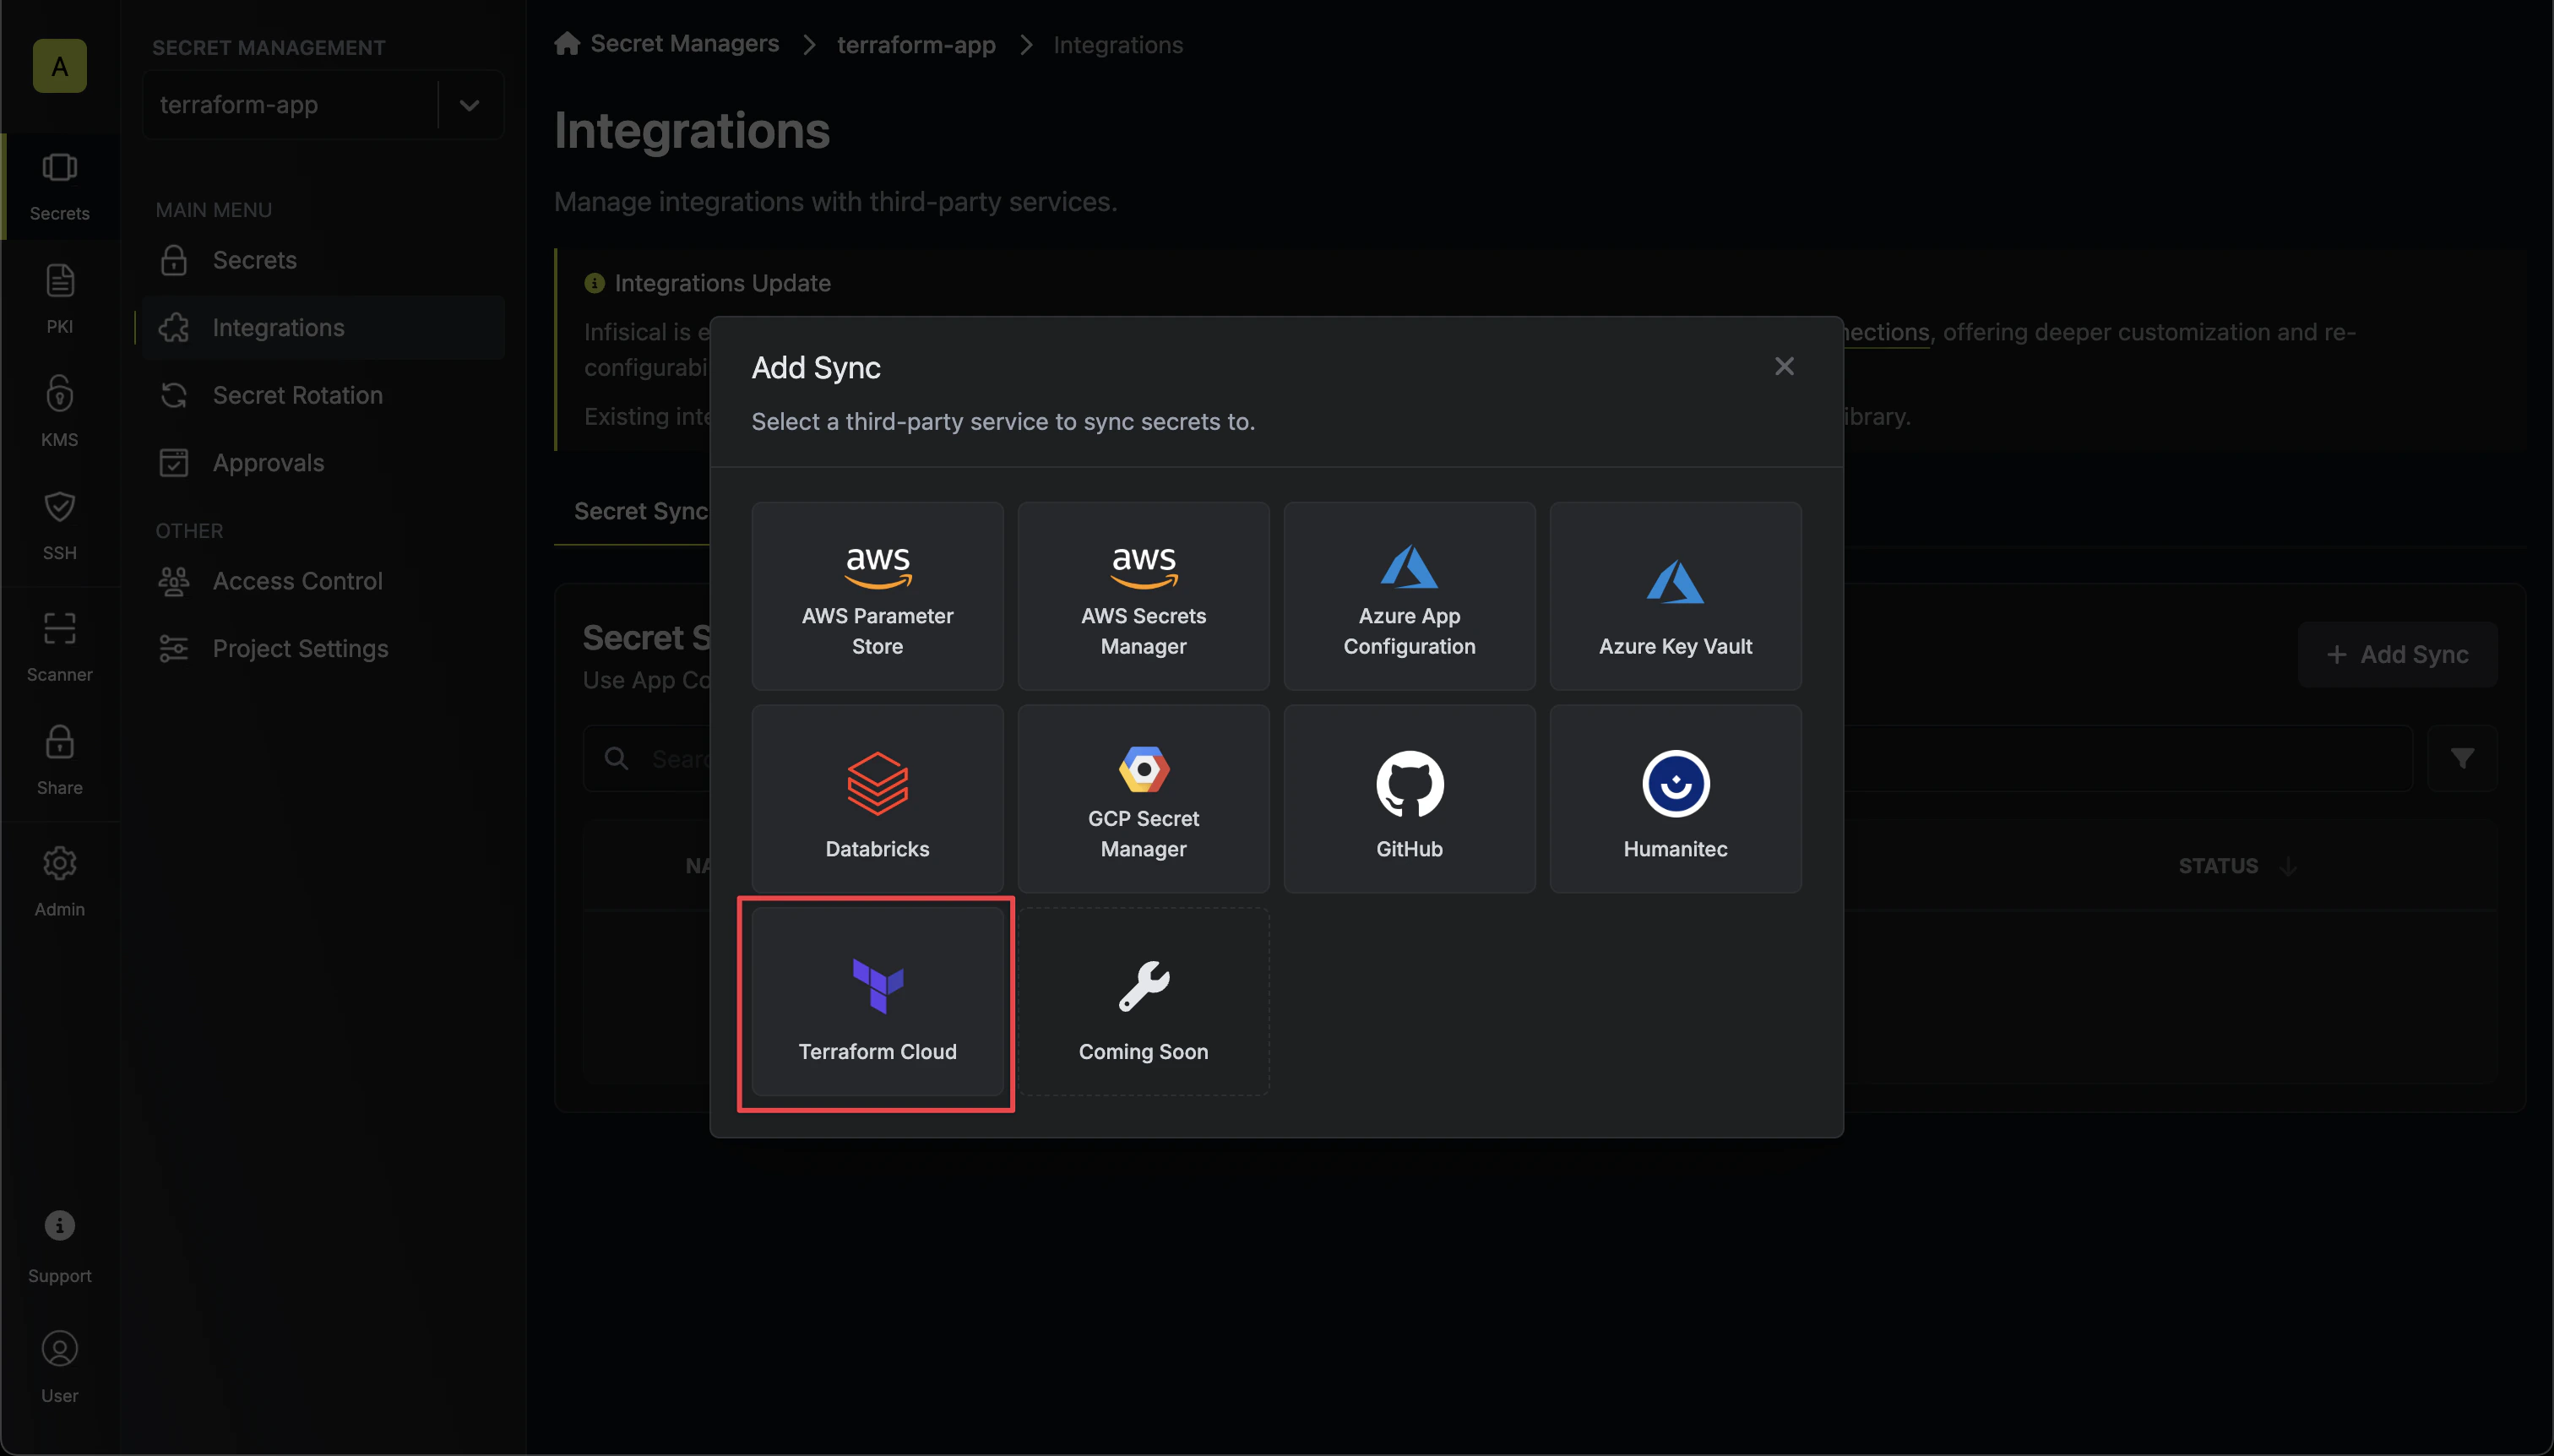
Task: Open Secrets in the main menu
Action: coord(323,260)
